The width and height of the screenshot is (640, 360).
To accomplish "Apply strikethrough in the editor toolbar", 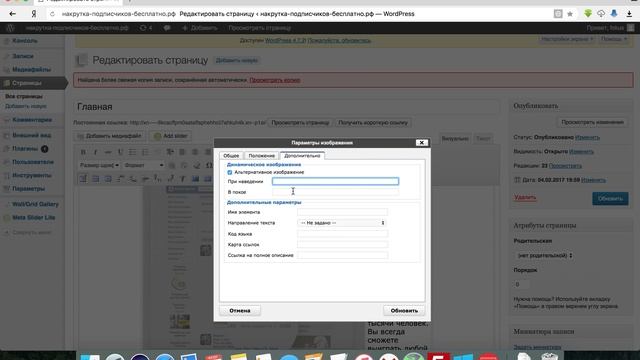I will (108, 152).
